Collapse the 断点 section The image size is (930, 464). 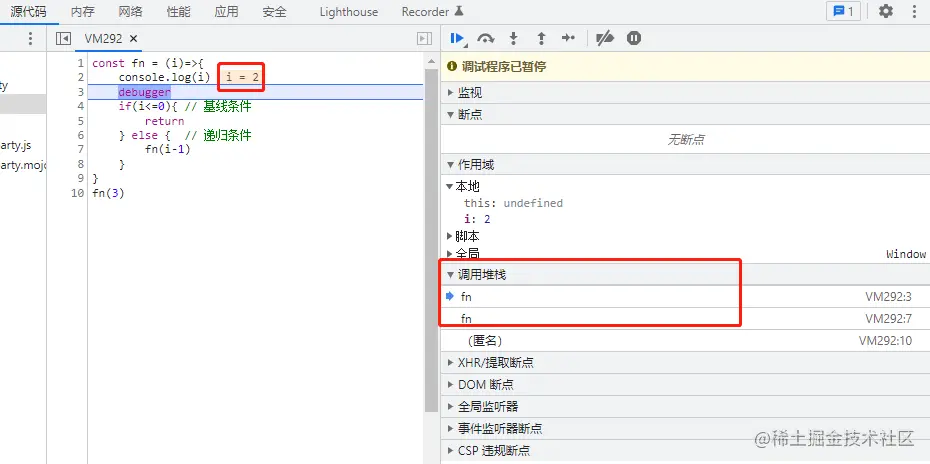[x=686, y=115]
